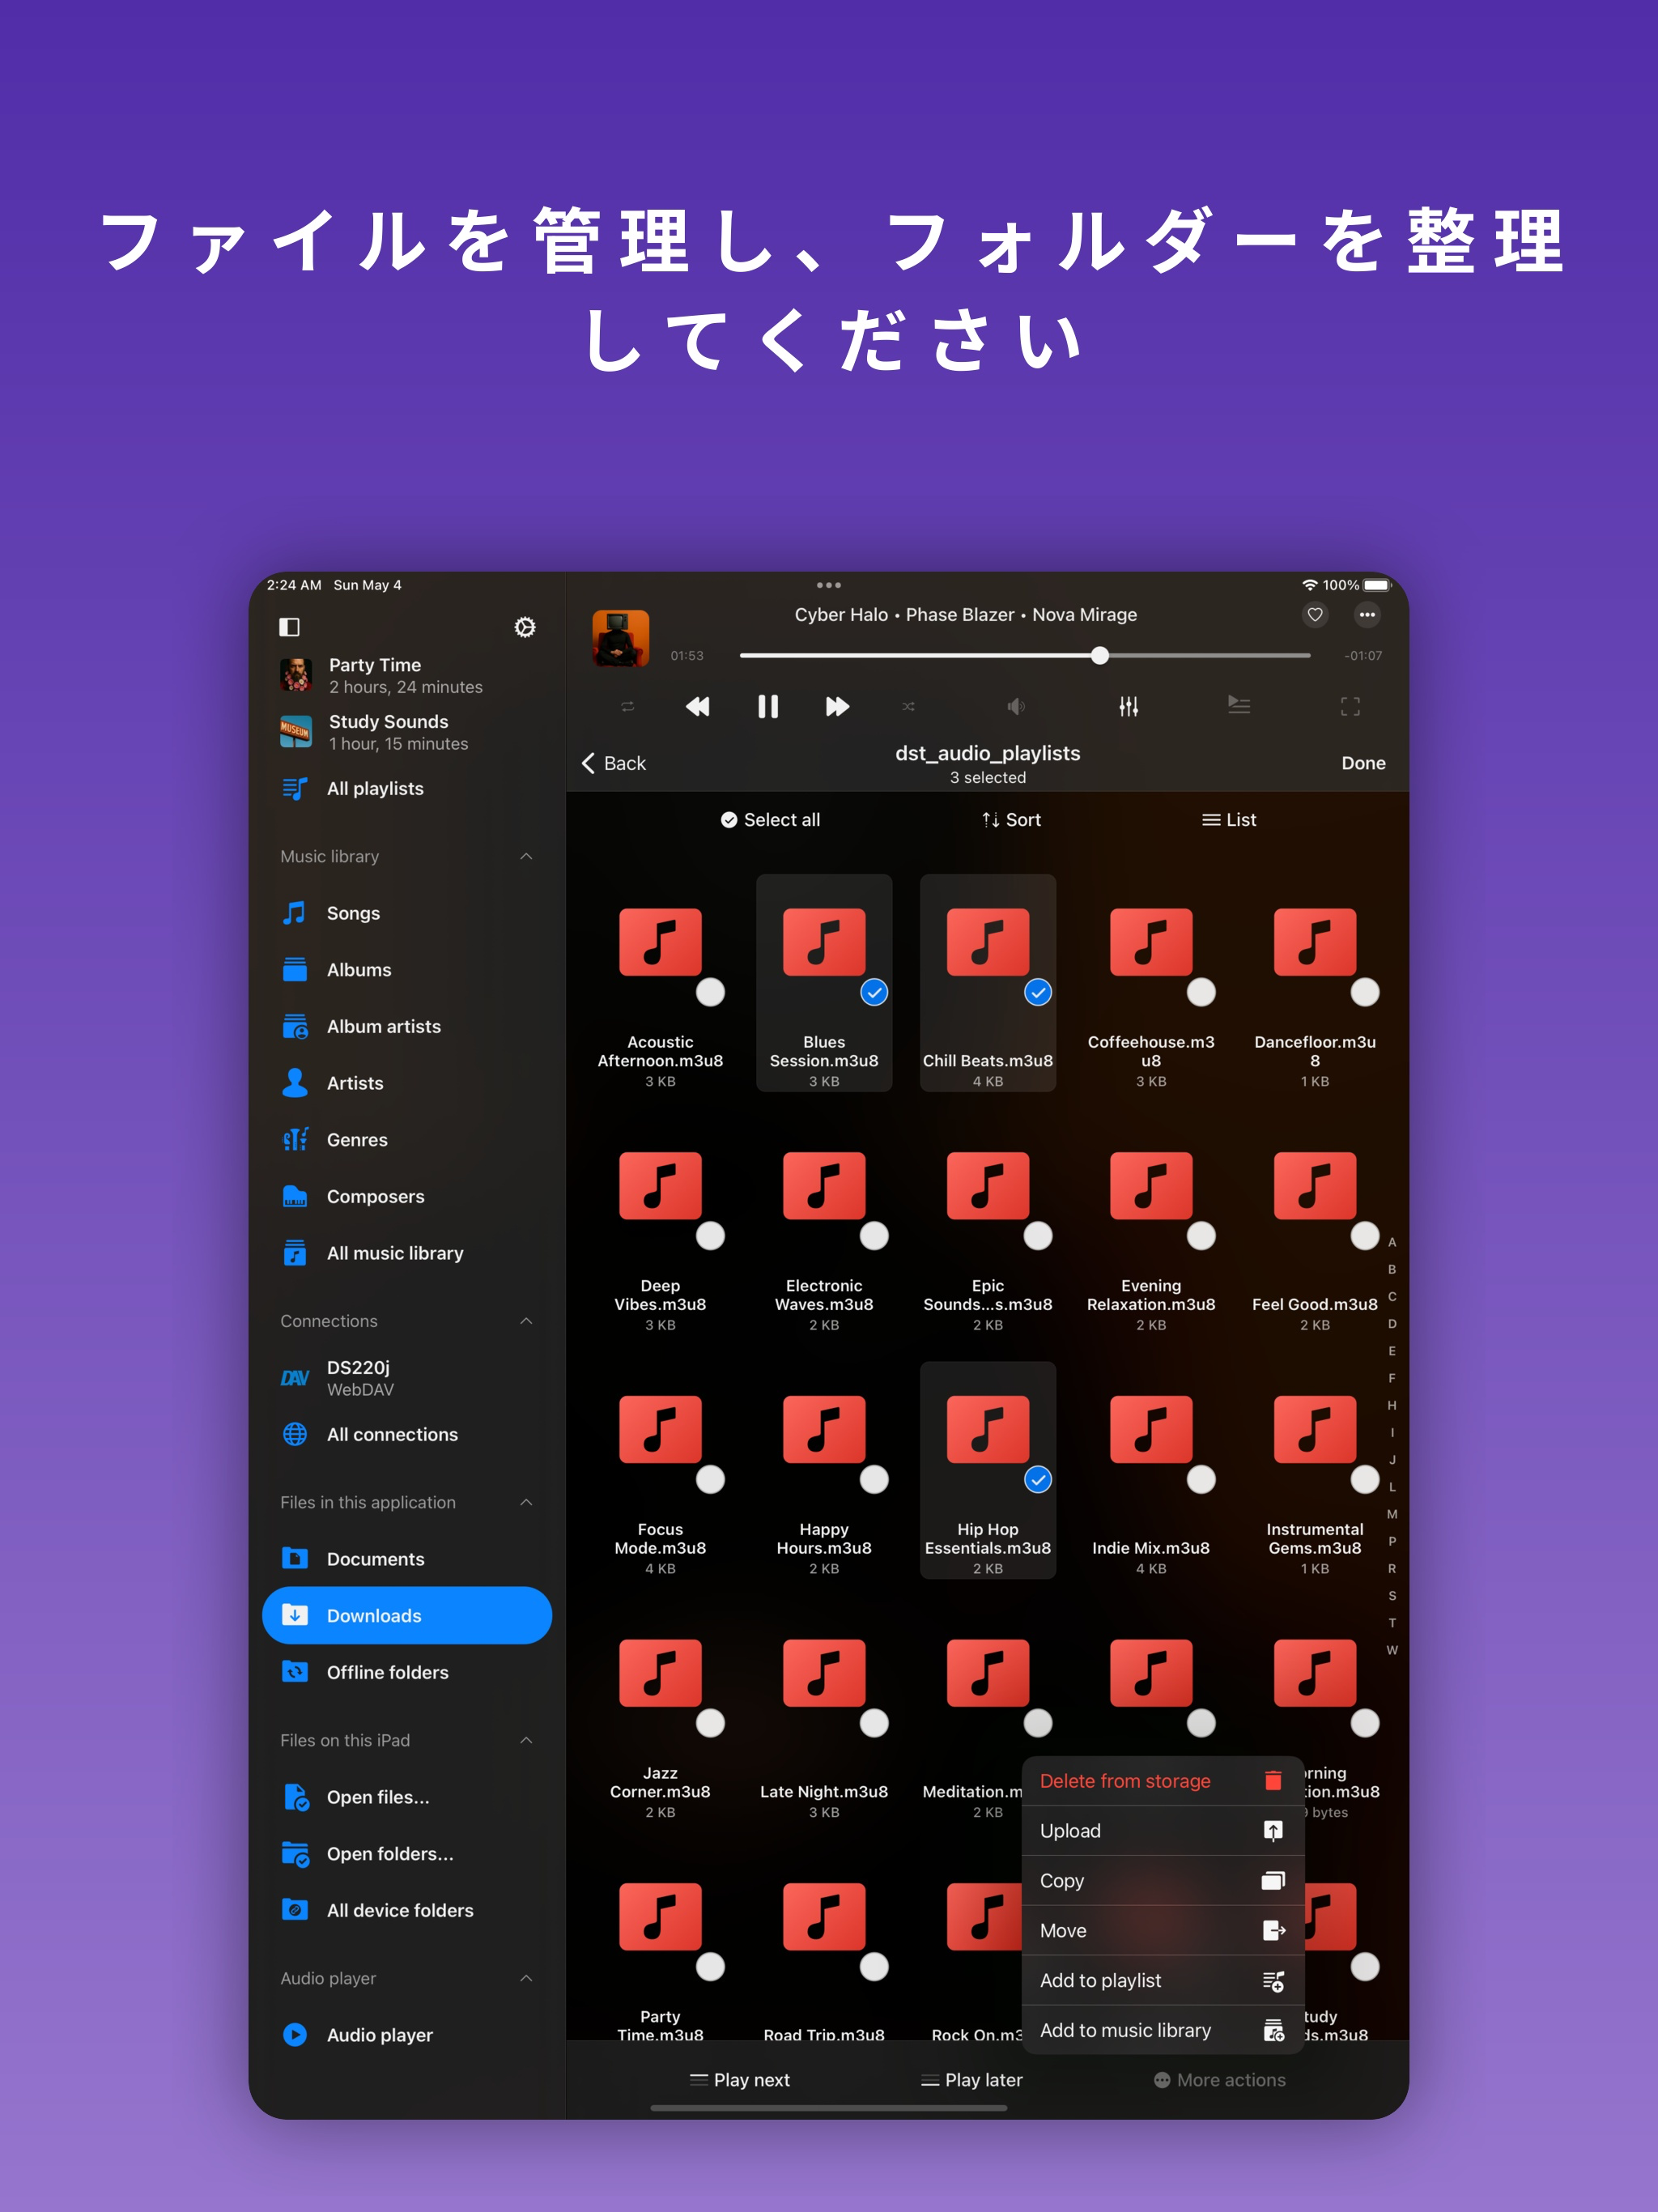This screenshot has width=1658, height=2212.
Task: Deselect Chill Beats.m3u8 checkbox
Action: (x=1038, y=992)
